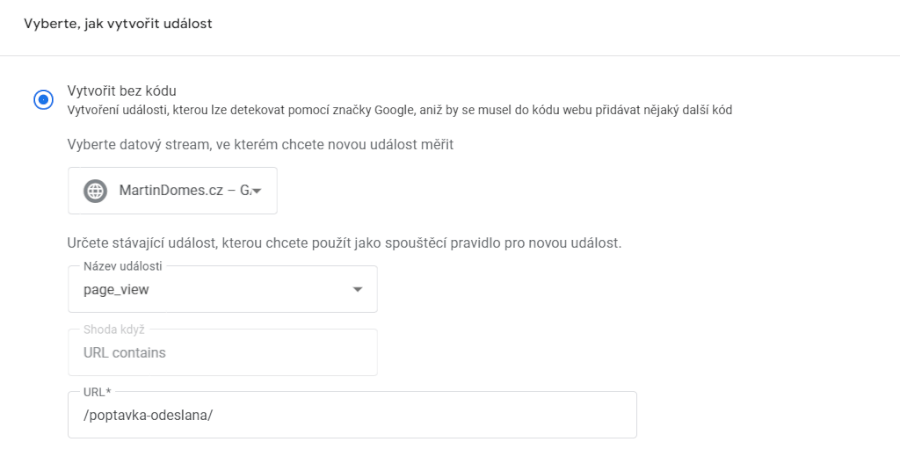
Task: Click the 'Určete stávající událost' instruction text
Action: point(344,243)
